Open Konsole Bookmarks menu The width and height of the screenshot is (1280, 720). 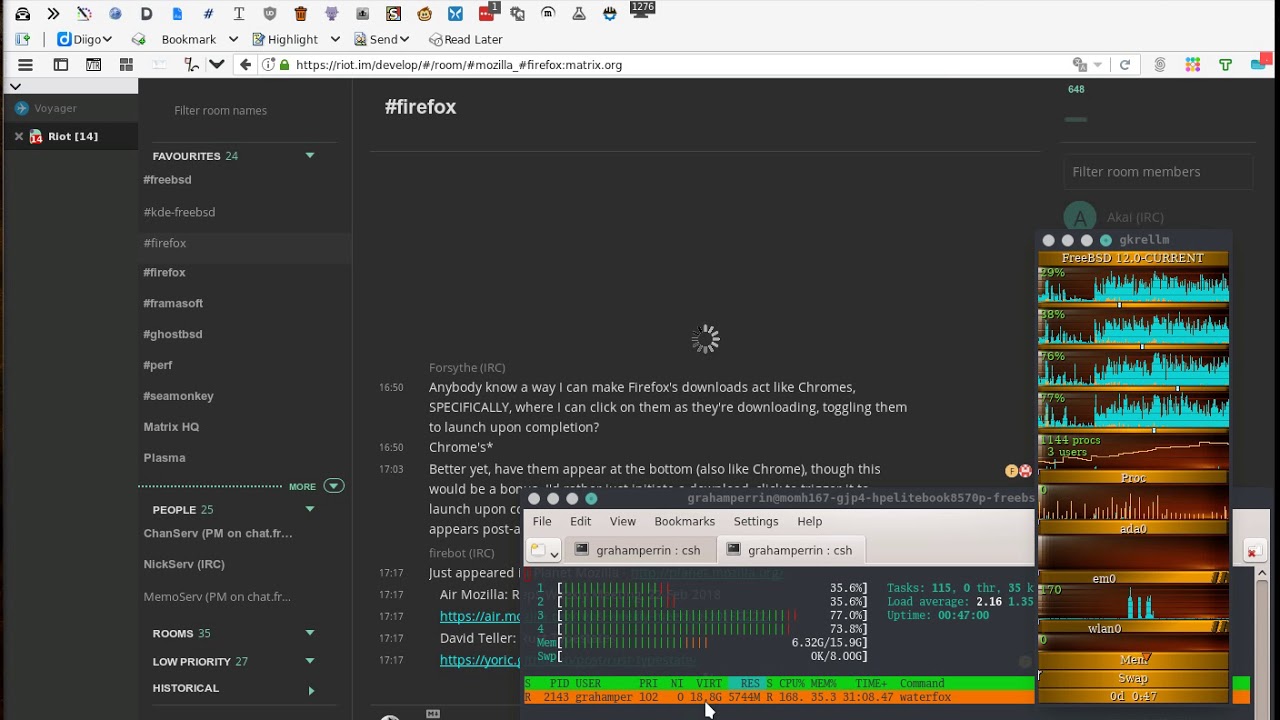click(685, 521)
